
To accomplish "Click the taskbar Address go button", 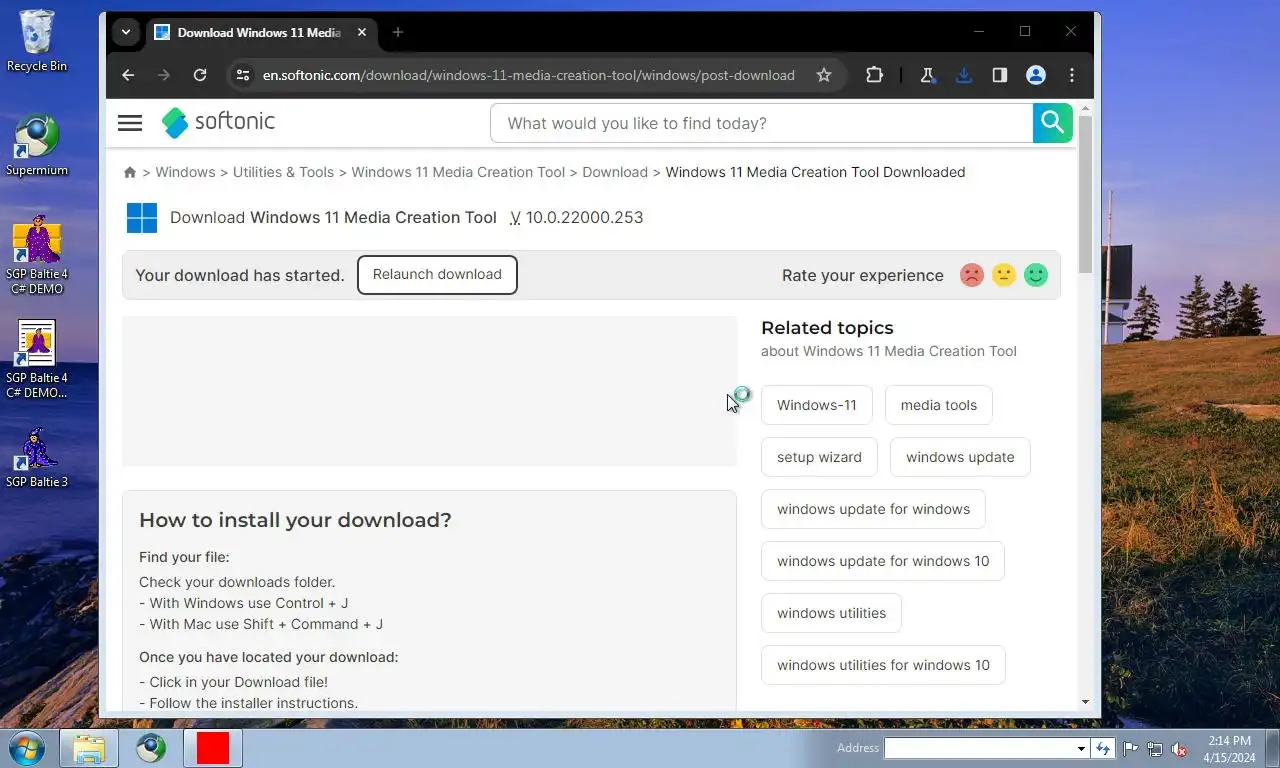I will pos(1103,748).
